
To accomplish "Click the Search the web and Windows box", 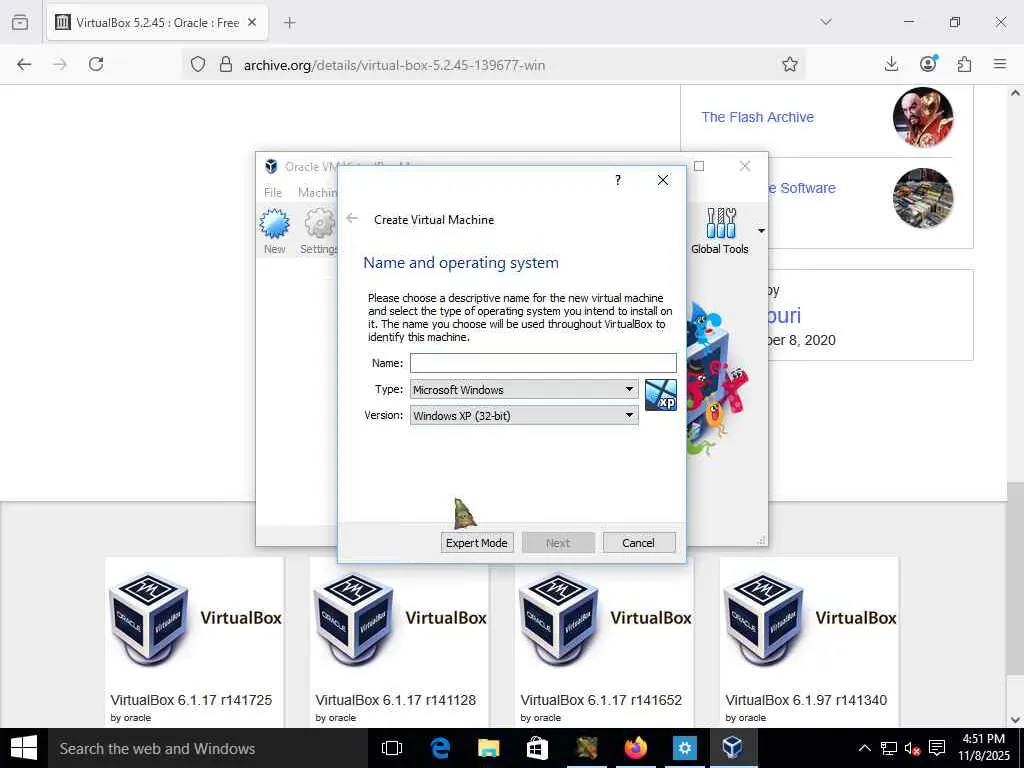I will [x=206, y=748].
